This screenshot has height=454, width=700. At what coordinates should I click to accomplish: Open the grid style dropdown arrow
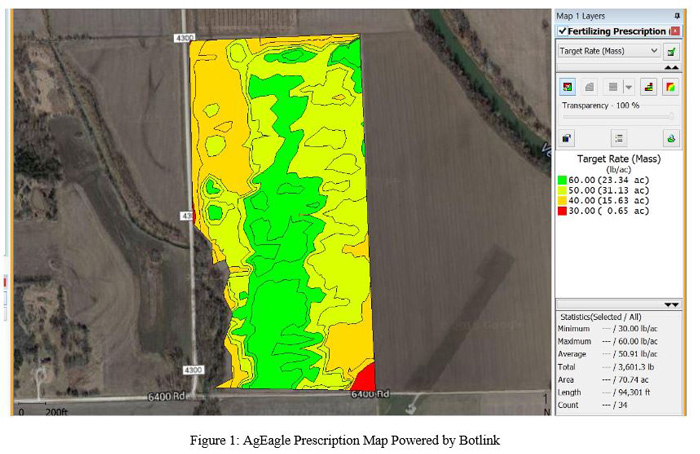click(628, 88)
